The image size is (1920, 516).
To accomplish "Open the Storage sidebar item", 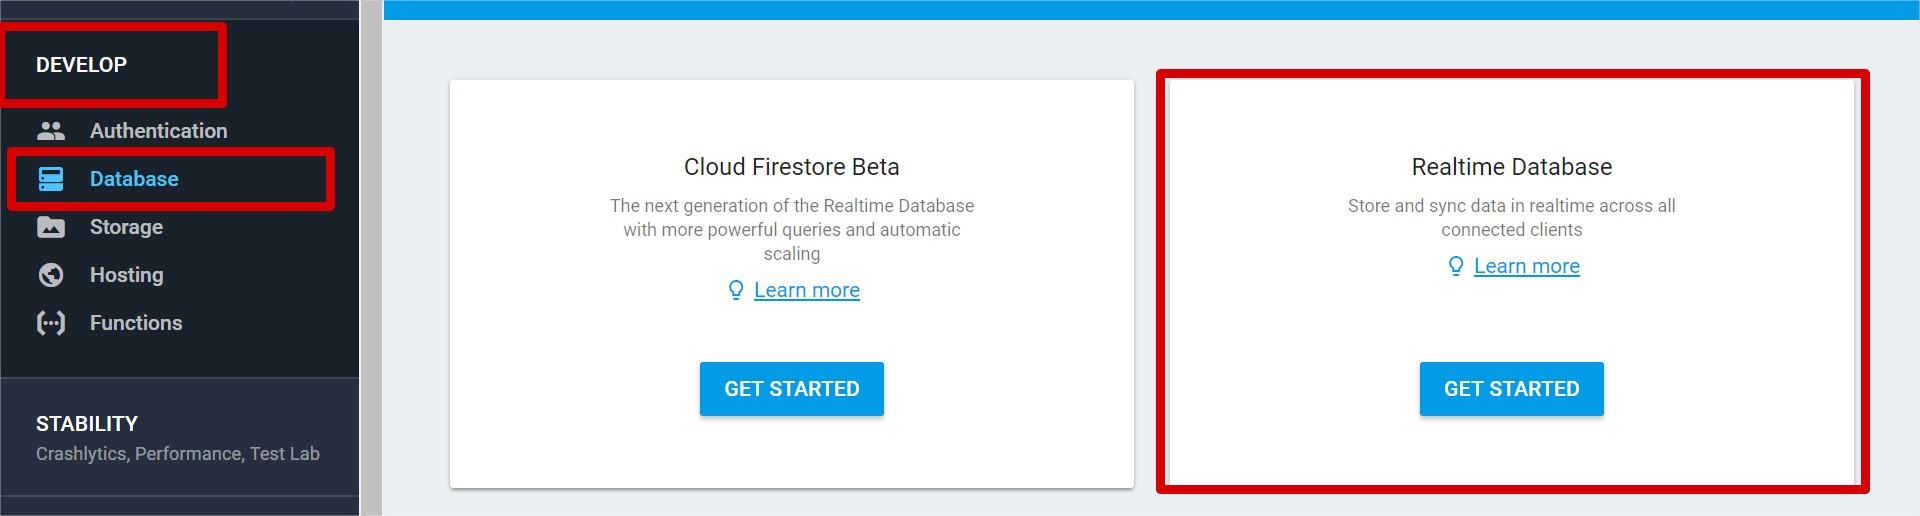I will click(126, 227).
